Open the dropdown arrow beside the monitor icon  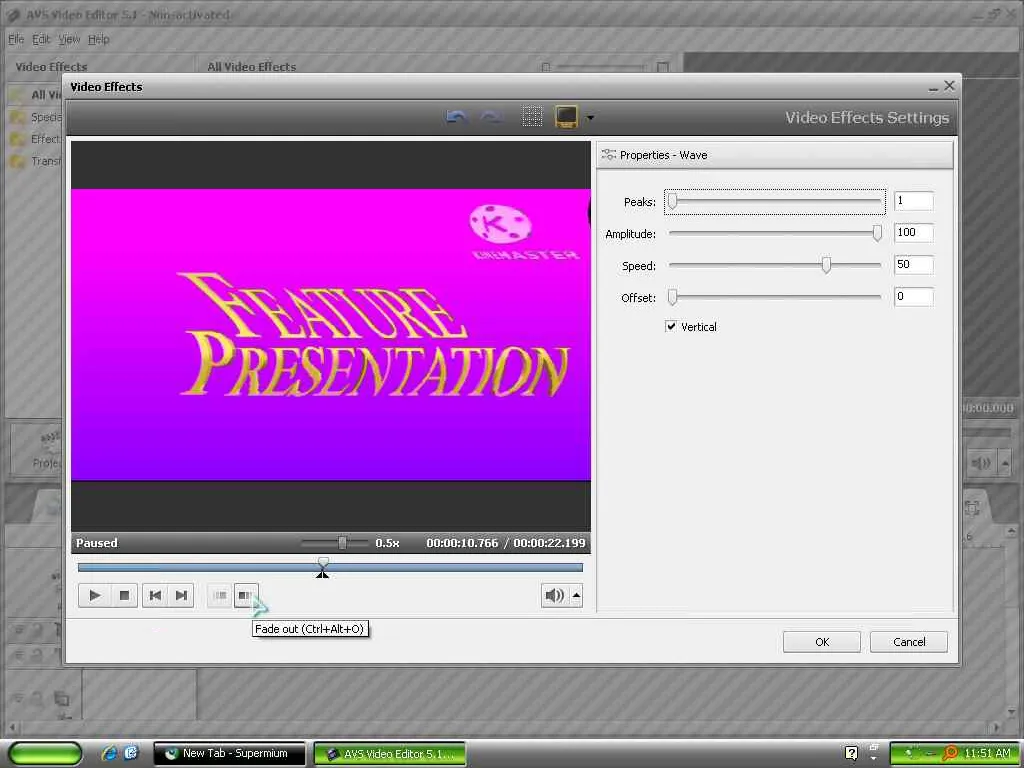[x=590, y=118]
